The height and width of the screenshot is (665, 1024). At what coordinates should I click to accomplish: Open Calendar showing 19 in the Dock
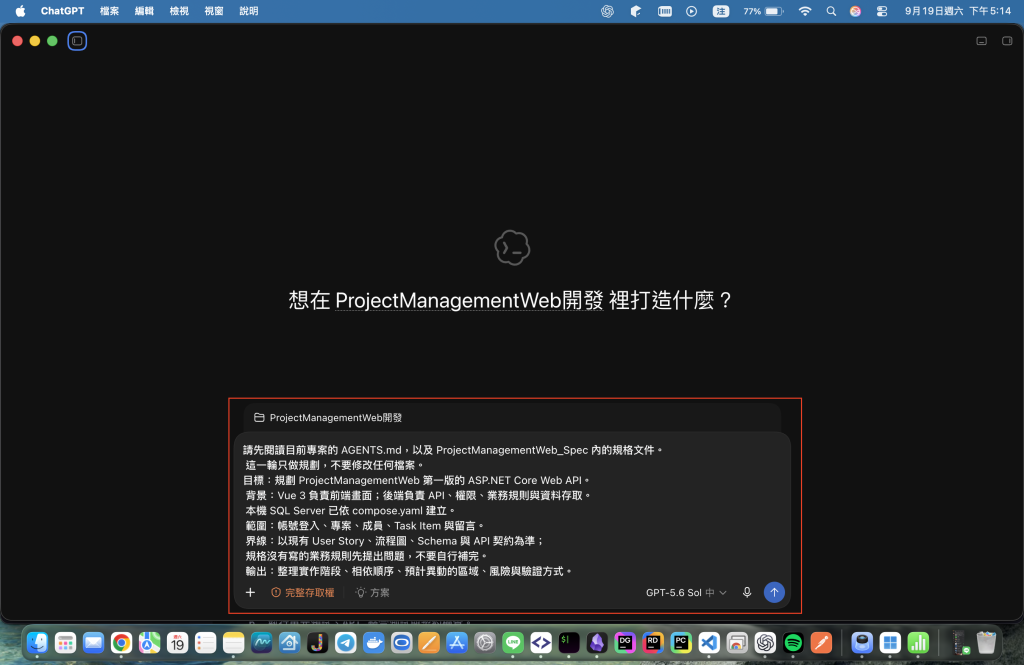[178, 643]
